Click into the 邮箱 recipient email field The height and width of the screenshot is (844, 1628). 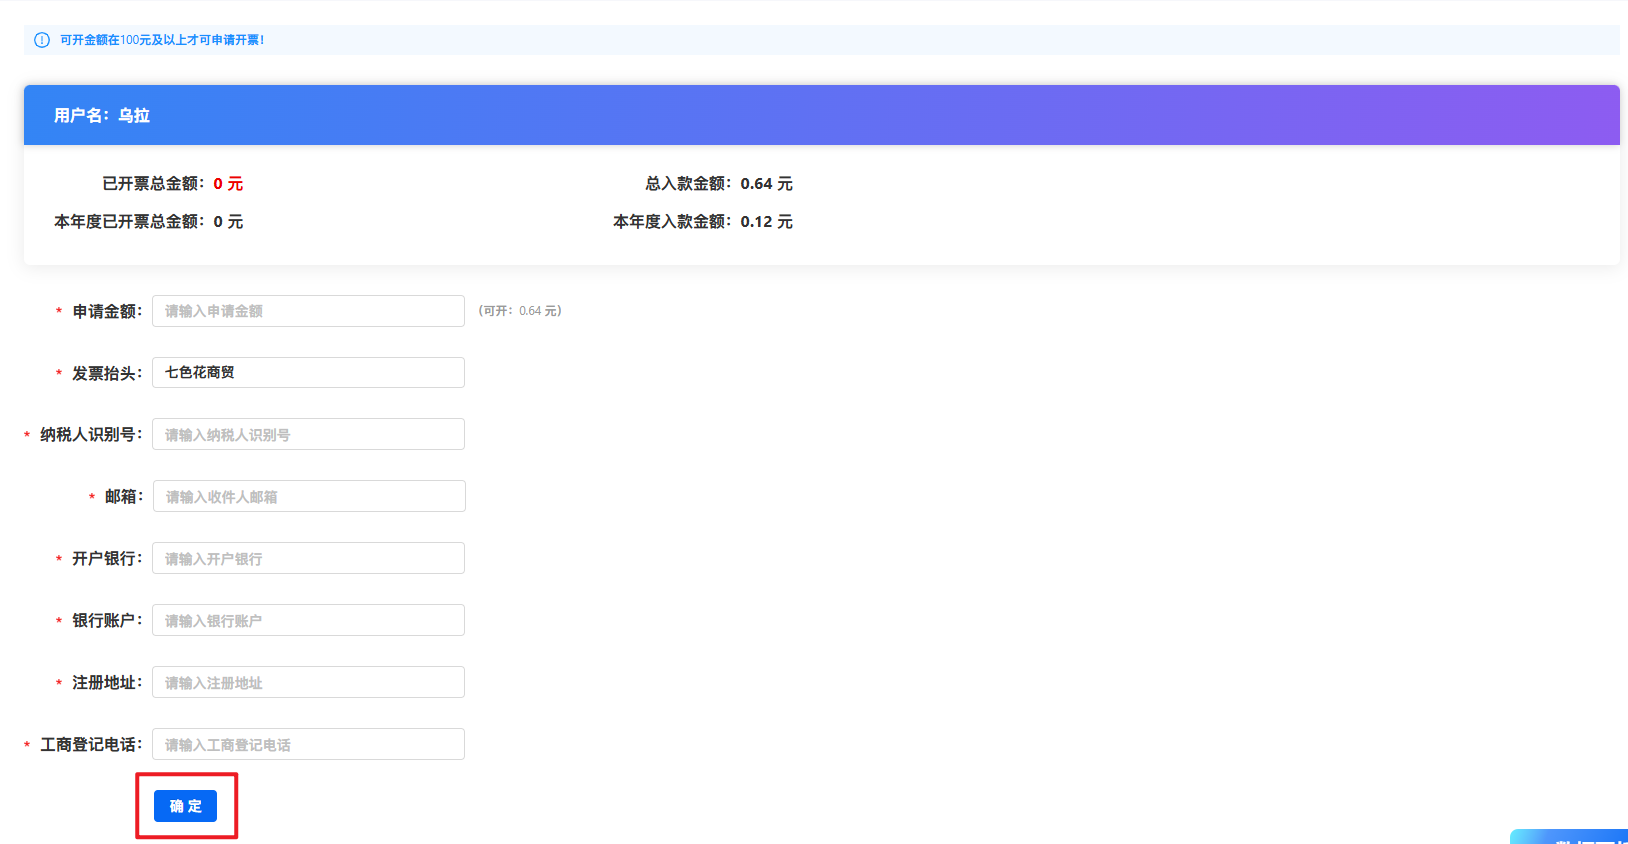tap(308, 497)
